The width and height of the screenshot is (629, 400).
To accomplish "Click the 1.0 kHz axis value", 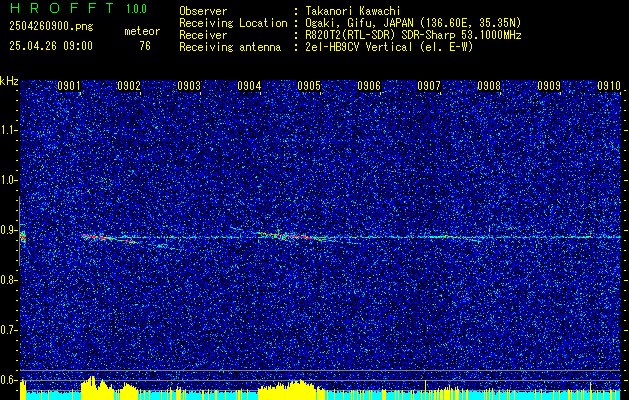I will (9, 181).
